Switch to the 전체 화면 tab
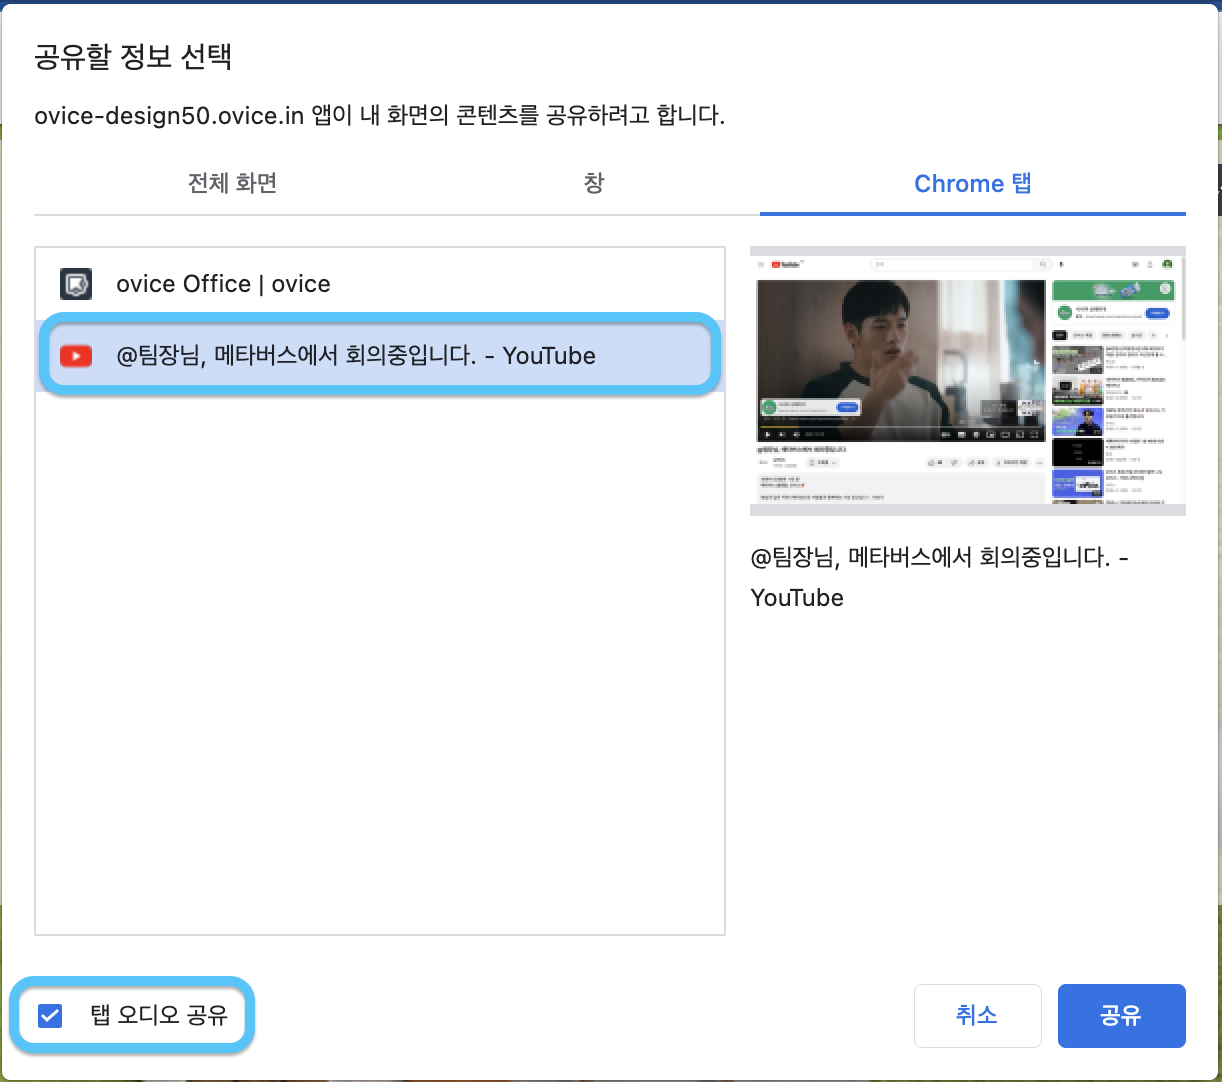 point(232,184)
